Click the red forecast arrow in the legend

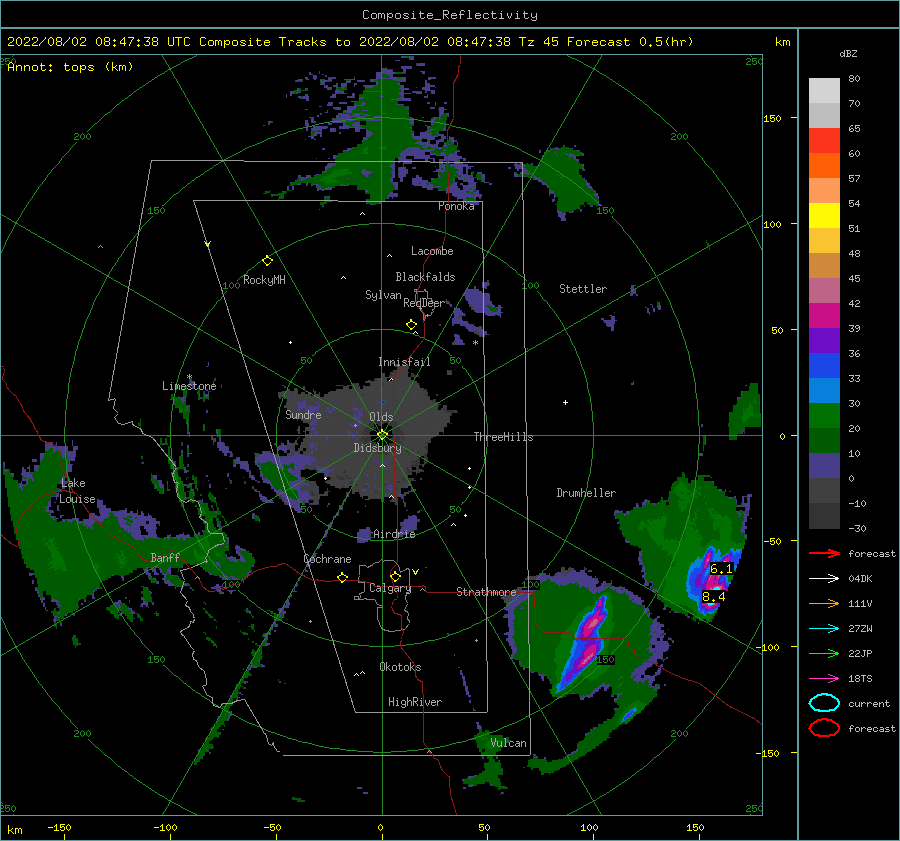coord(824,553)
